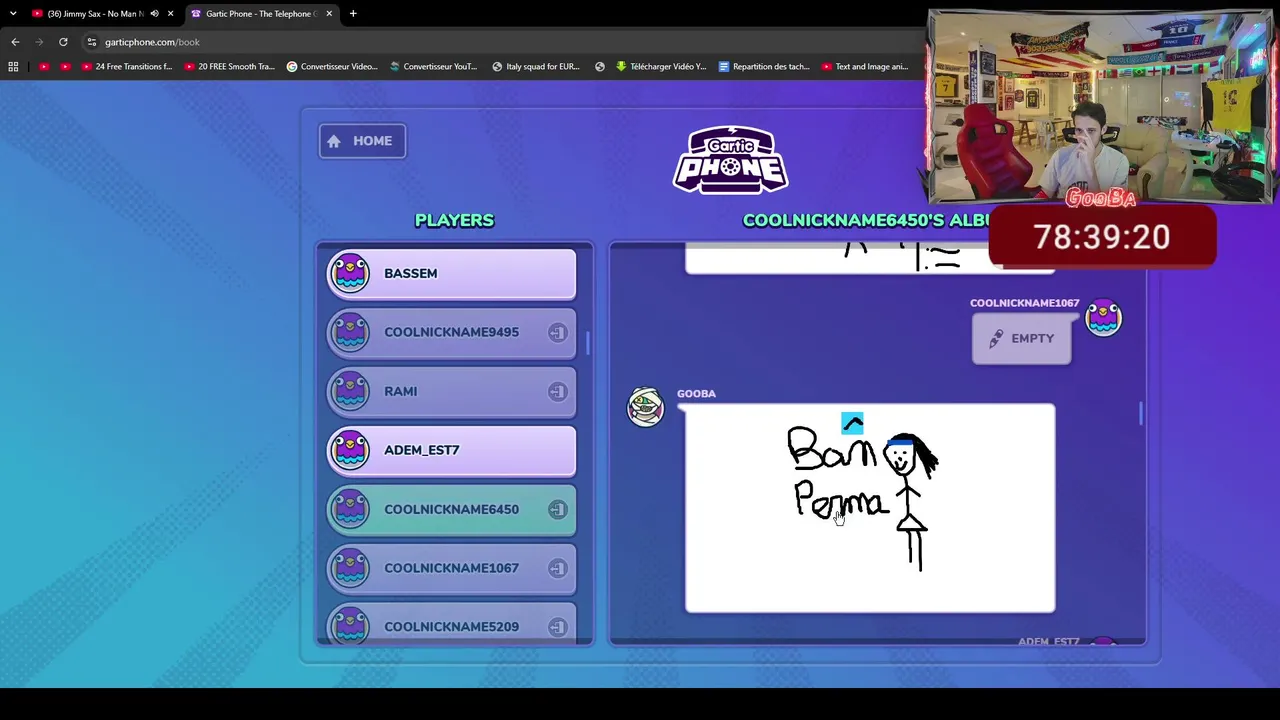The image size is (1280, 720).
Task: Click BASSEM's bird avatar
Action: pos(350,273)
